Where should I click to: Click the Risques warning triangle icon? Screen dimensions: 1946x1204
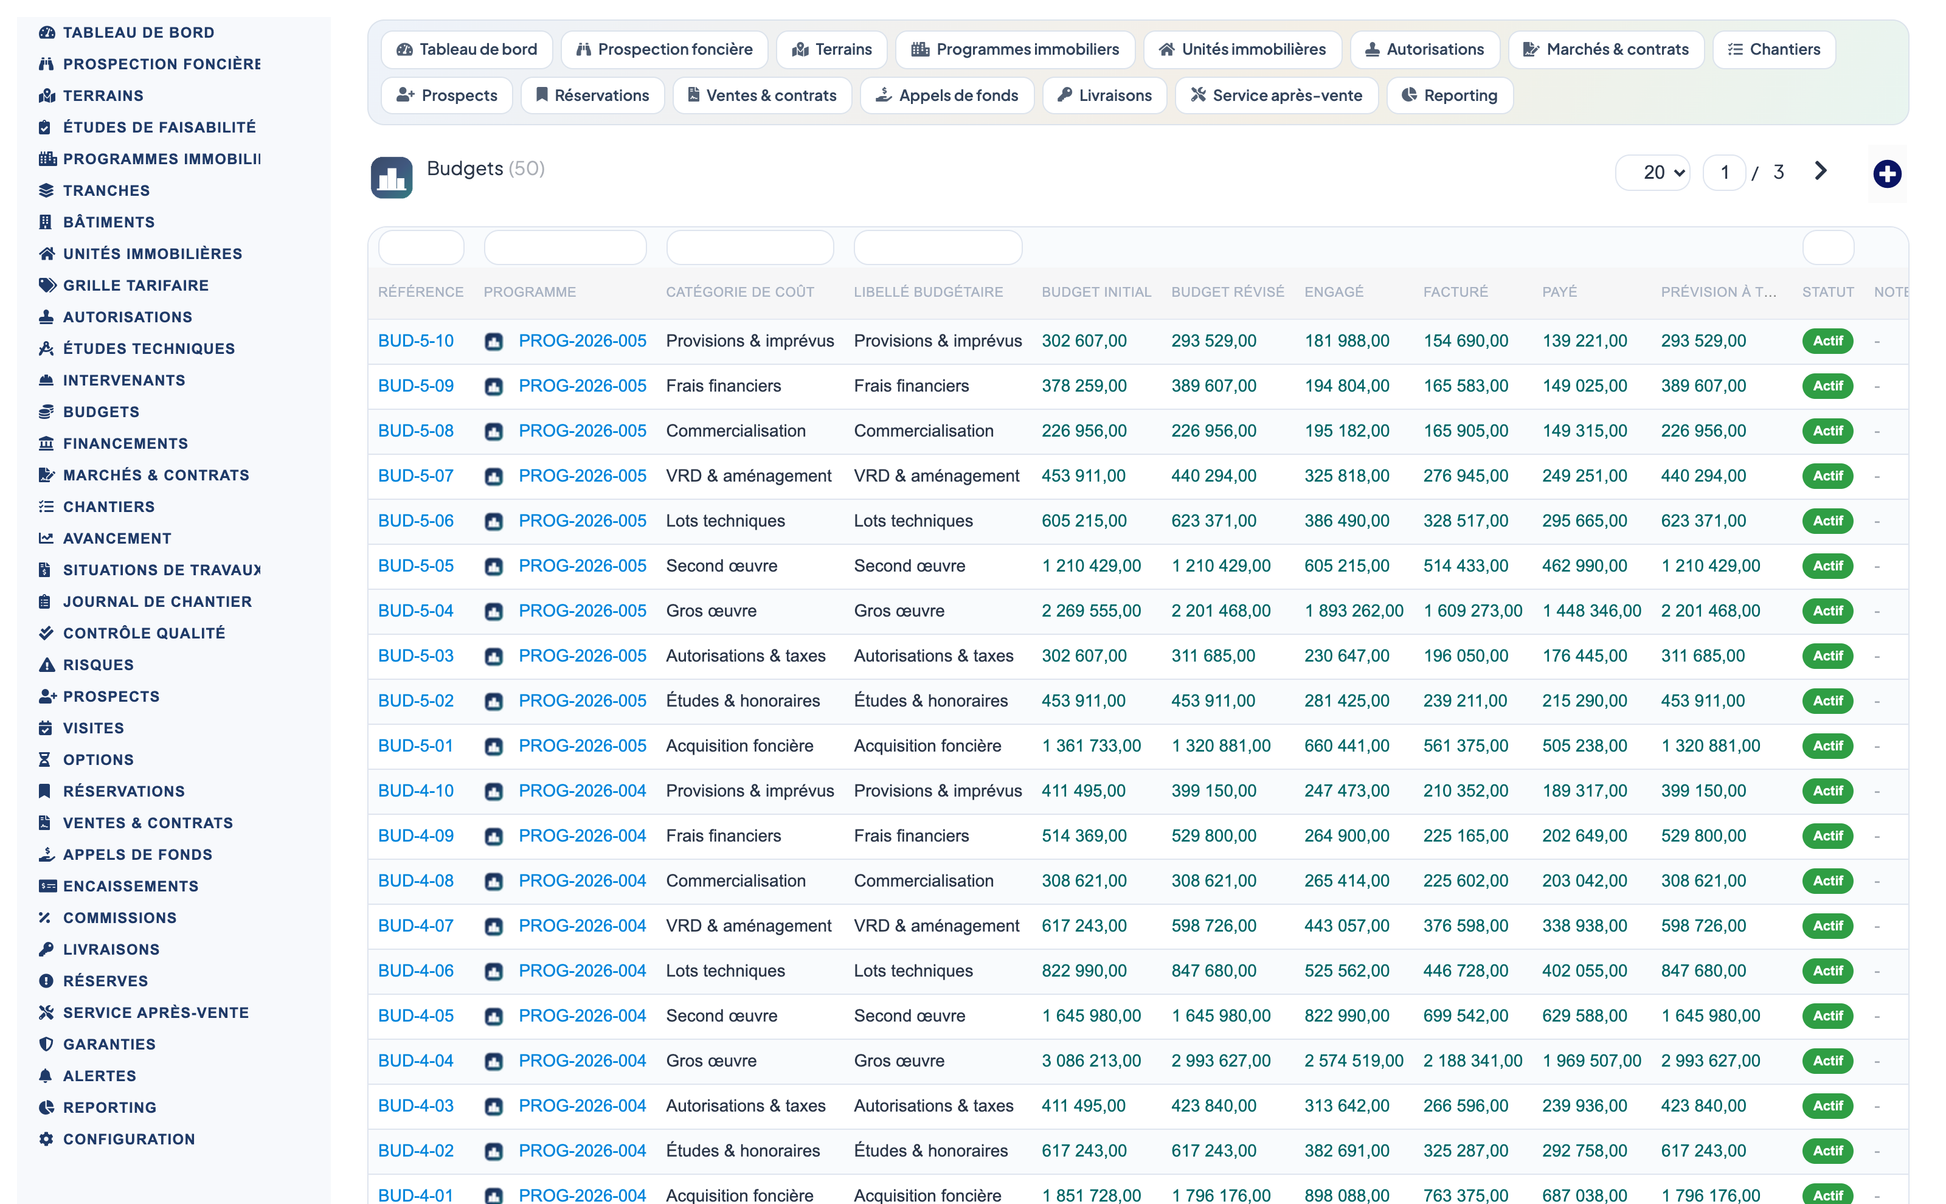(x=46, y=665)
